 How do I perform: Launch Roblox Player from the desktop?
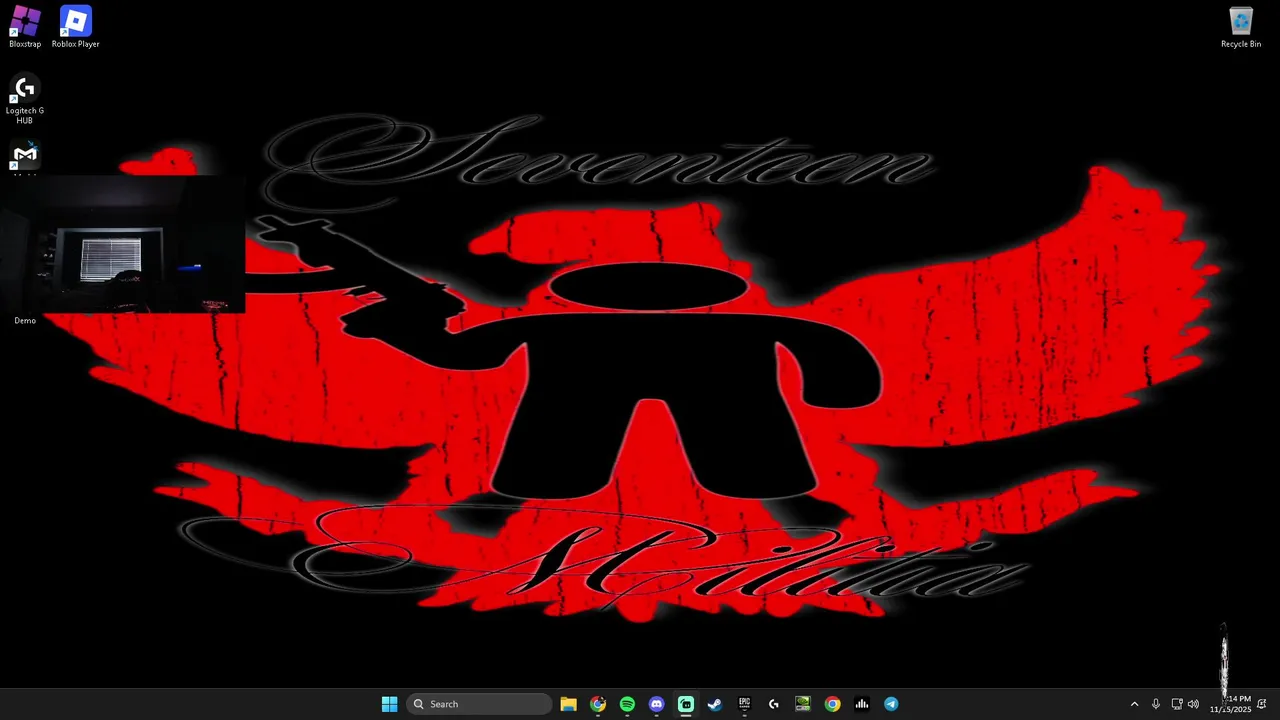click(x=75, y=27)
